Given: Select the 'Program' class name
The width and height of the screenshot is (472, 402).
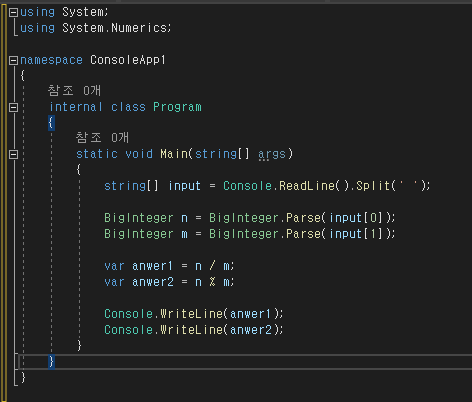Looking at the screenshot, I should pyautogui.click(x=177, y=107).
